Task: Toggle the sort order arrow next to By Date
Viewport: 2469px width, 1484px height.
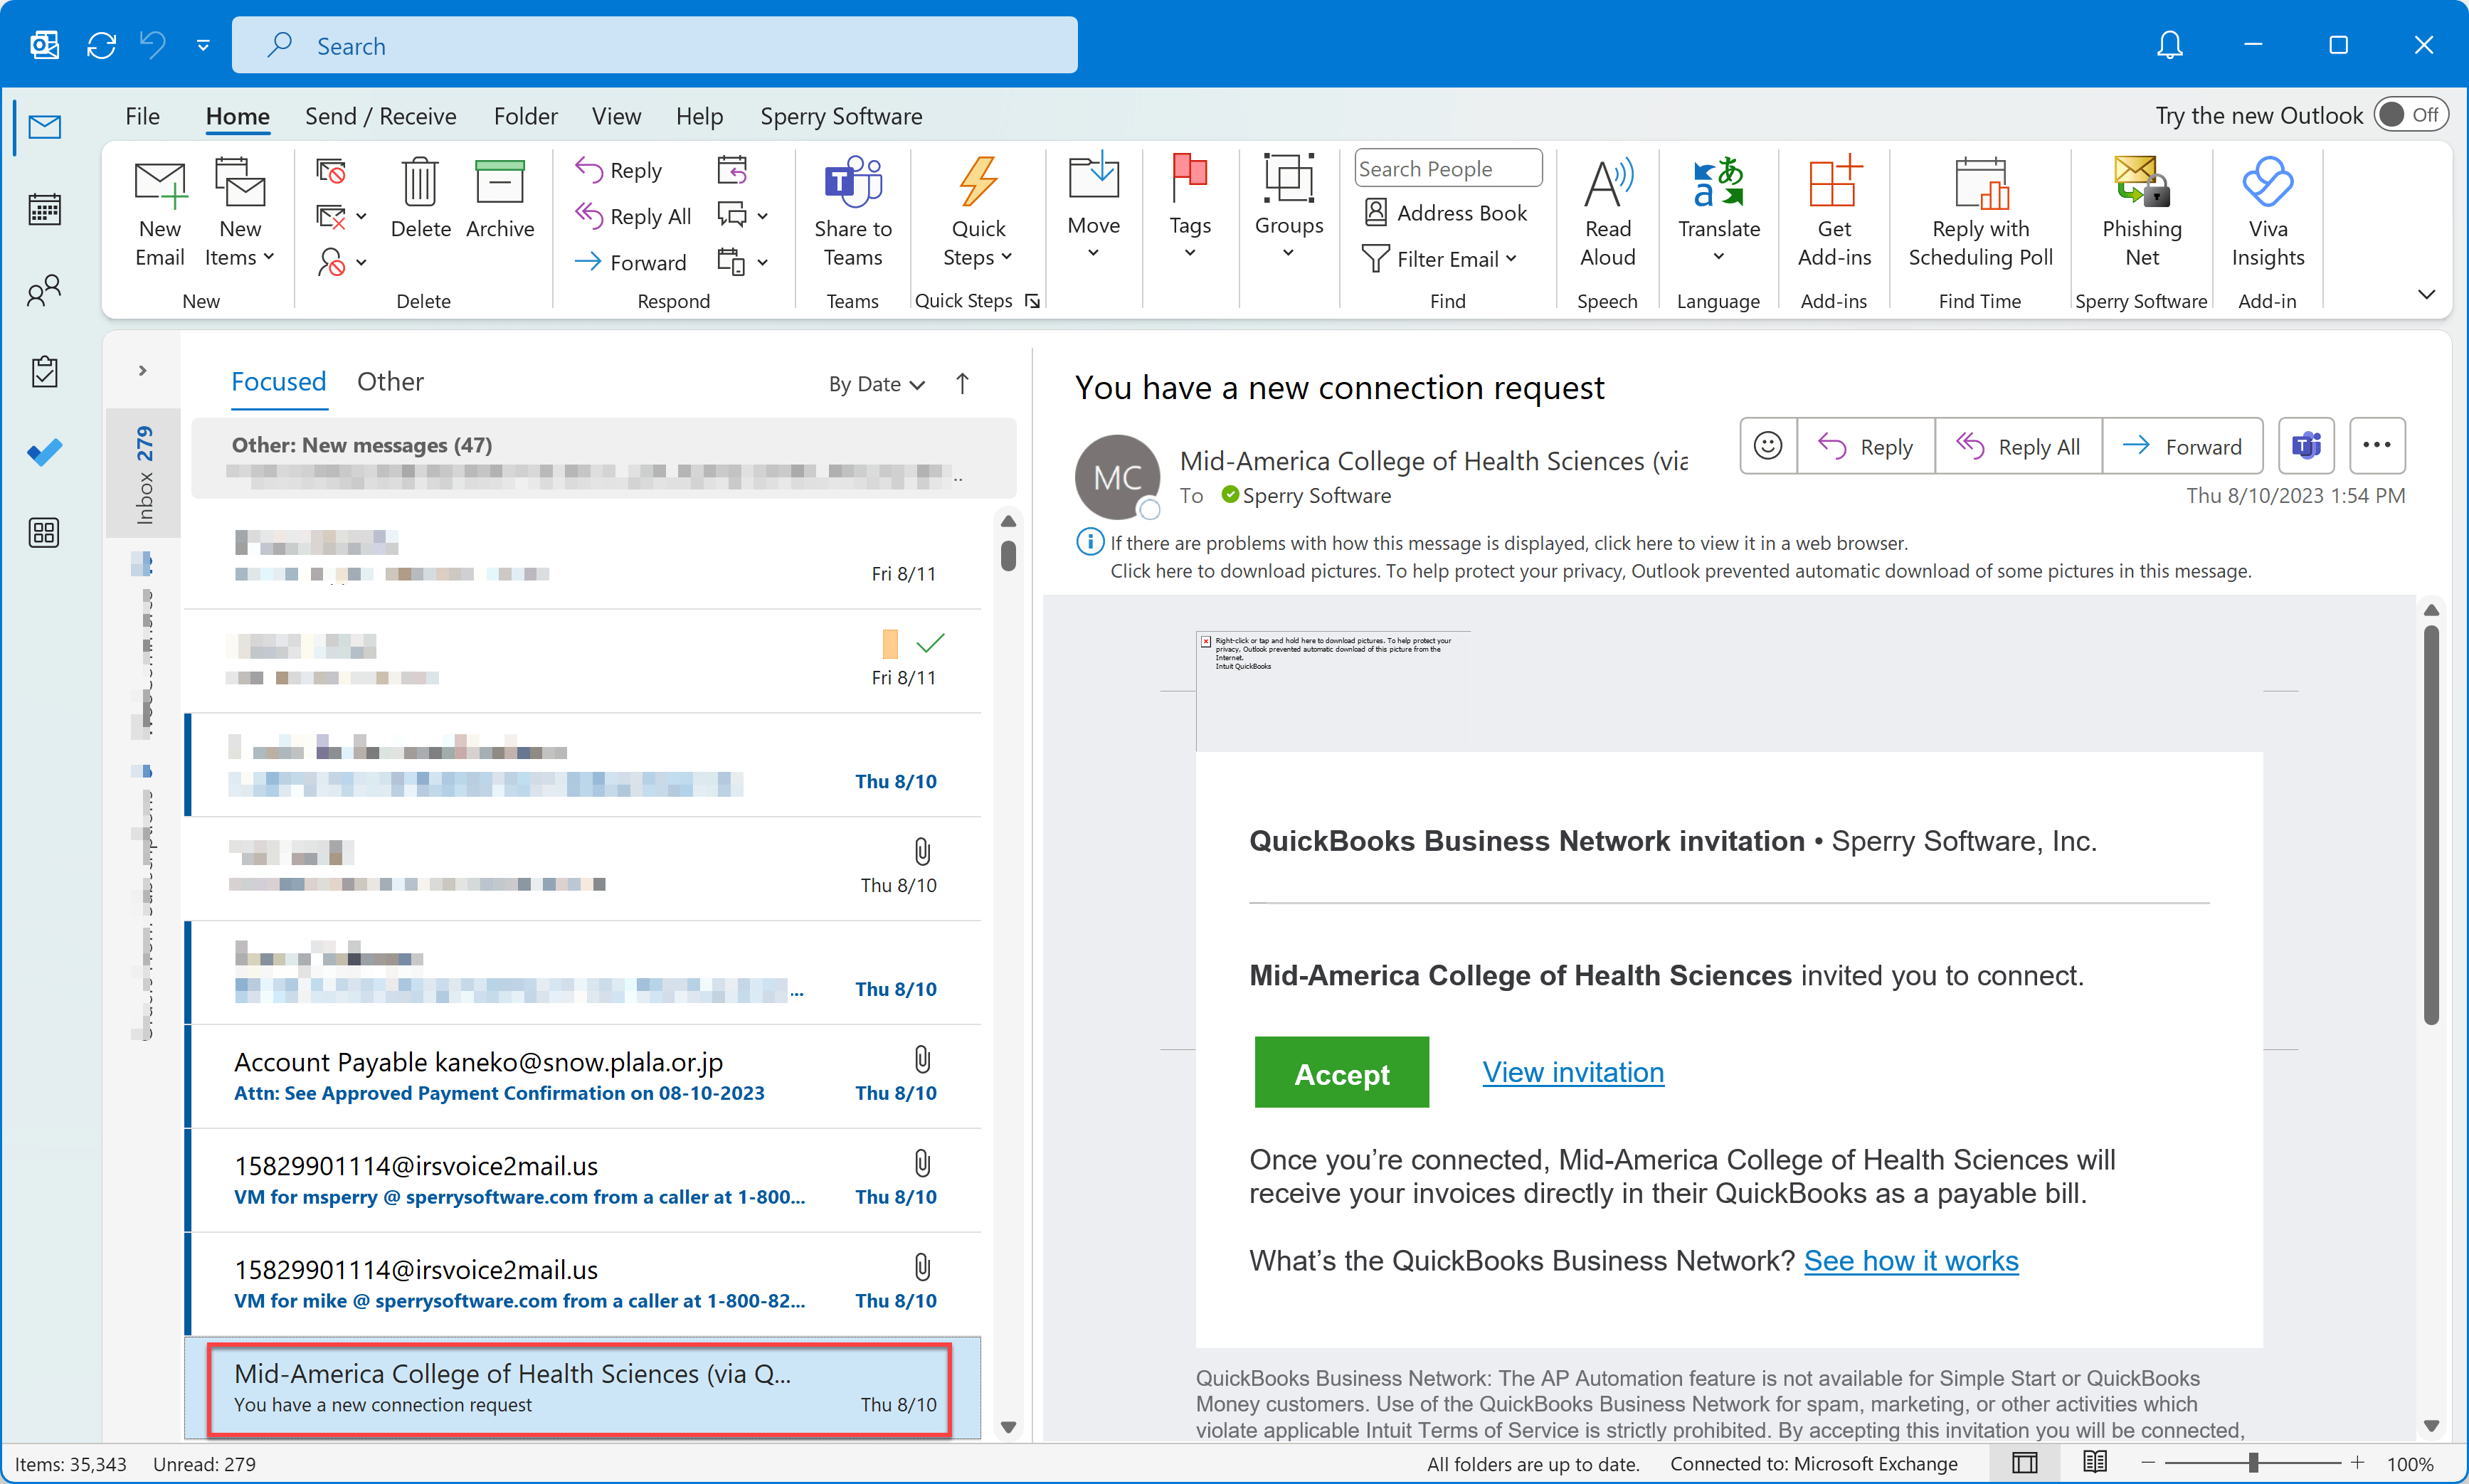Action: (x=962, y=384)
